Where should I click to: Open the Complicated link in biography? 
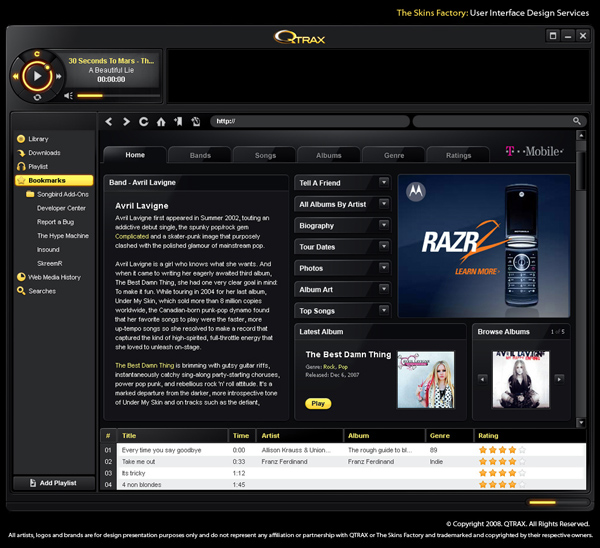(x=132, y=236)
